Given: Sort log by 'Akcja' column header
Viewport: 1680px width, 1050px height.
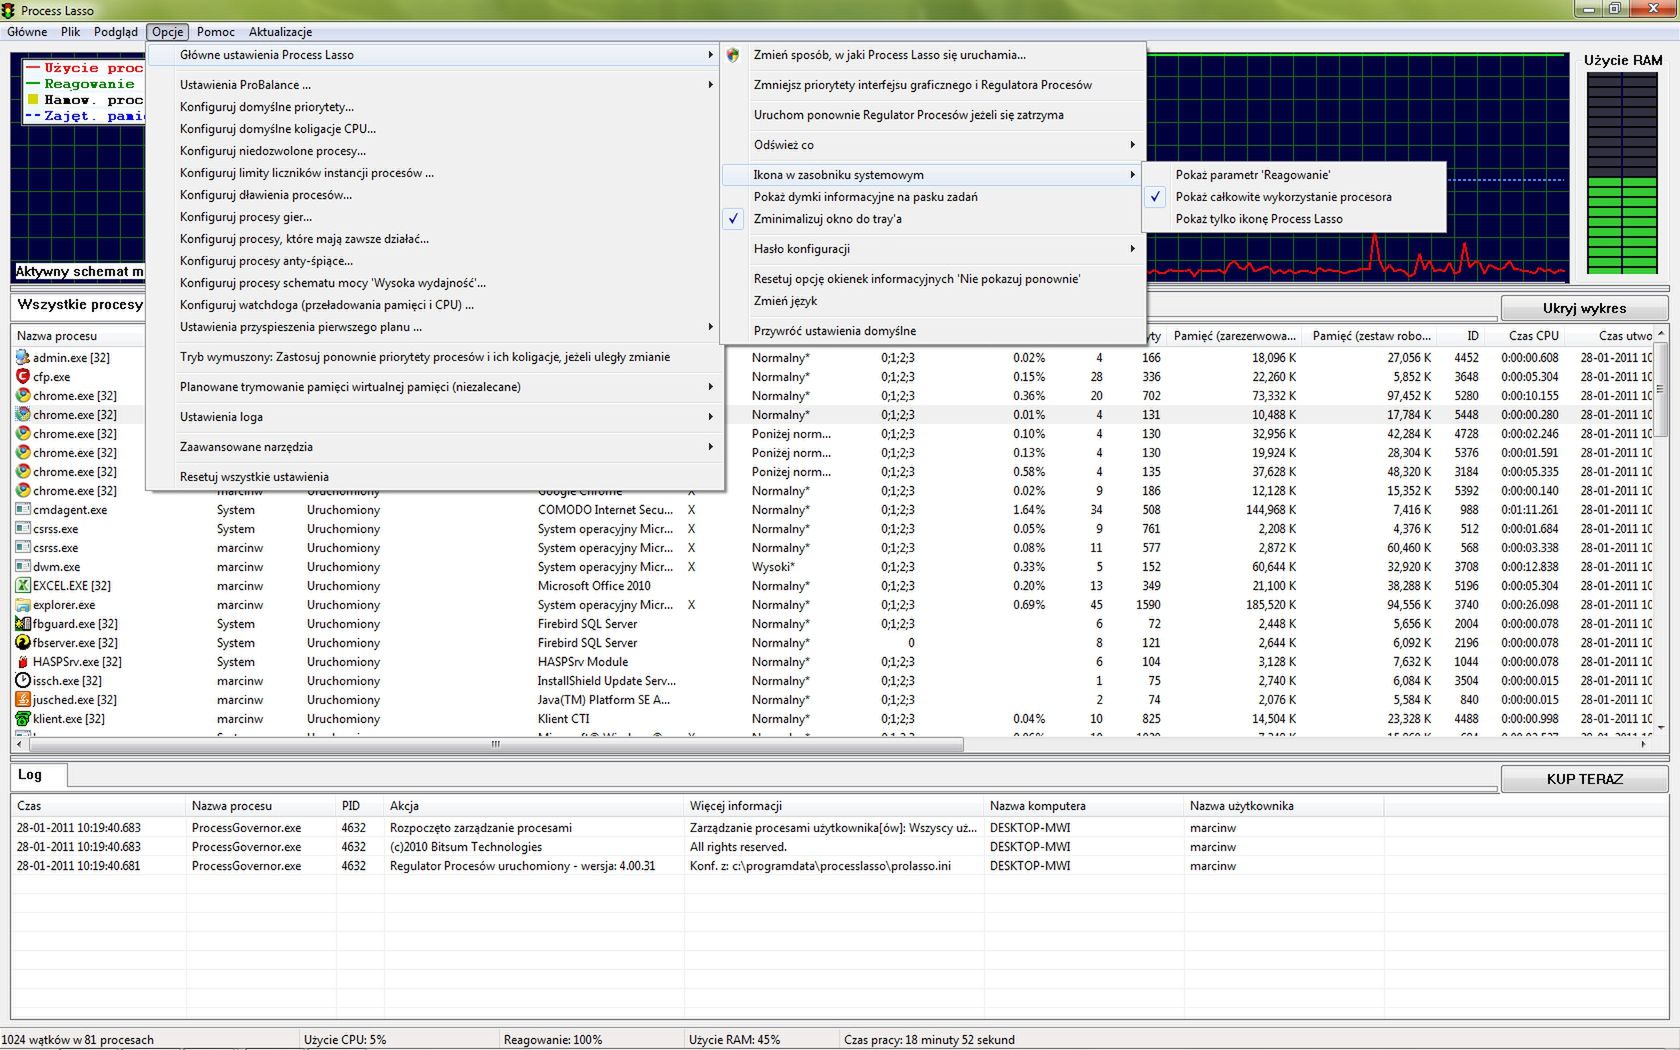Looking at the screenshot, I should [534, 806].
